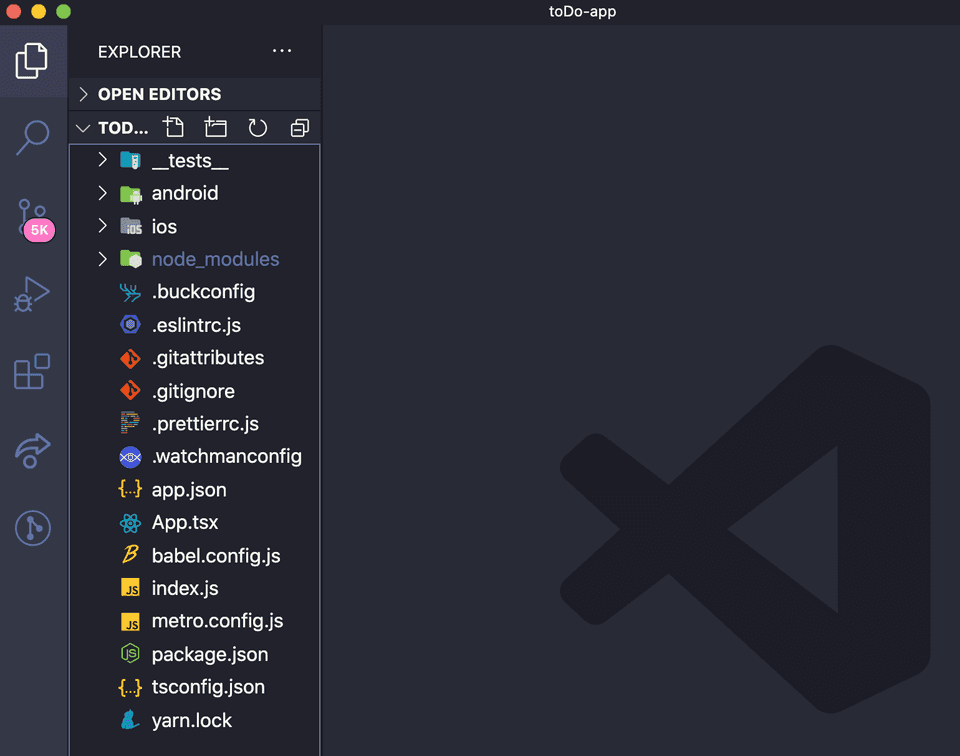Collapse all folders in the explorer
Screen dimensions: 960x756
(298, 127)
